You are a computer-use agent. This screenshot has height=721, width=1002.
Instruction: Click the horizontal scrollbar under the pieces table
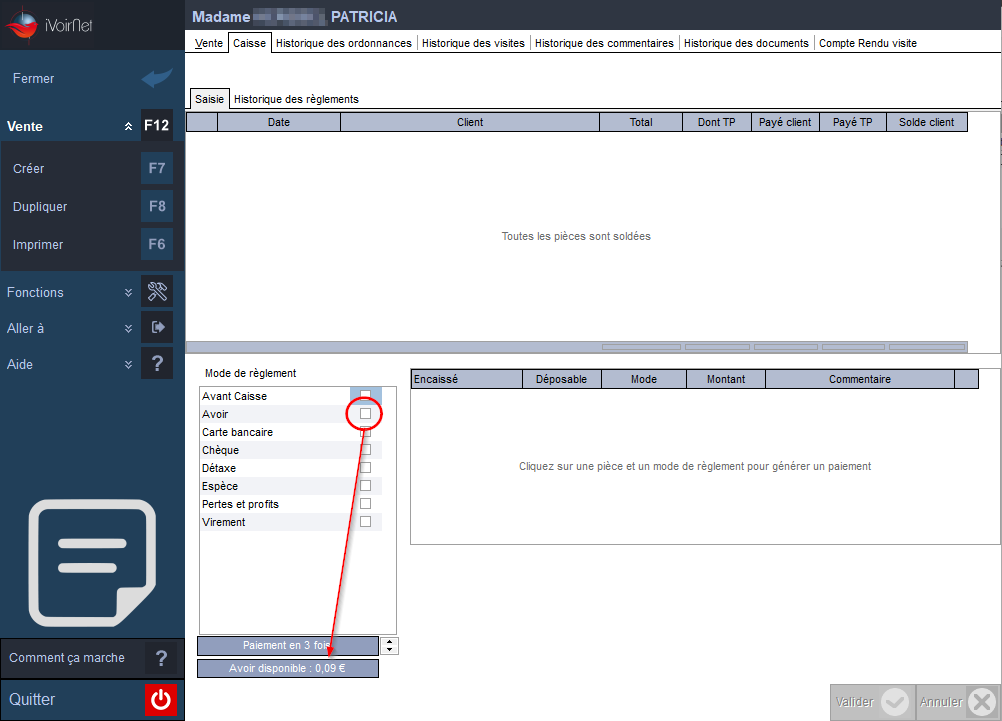pos(576,347)
